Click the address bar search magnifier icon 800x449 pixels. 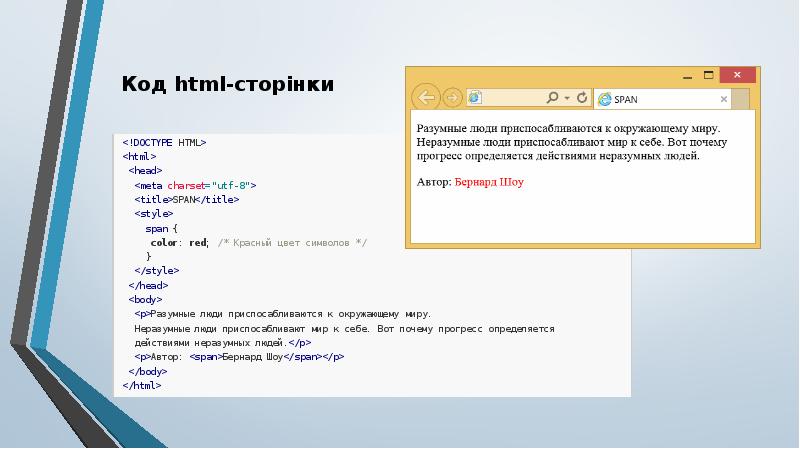tap(552, 97)
